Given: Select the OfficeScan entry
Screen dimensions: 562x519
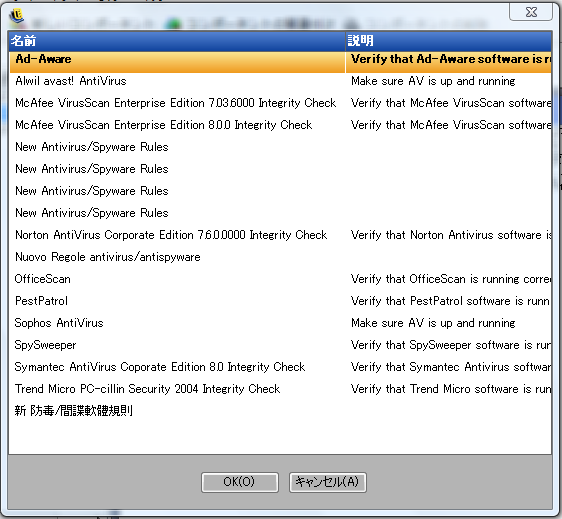Looking at the screenshot, I should pos(280,279).
